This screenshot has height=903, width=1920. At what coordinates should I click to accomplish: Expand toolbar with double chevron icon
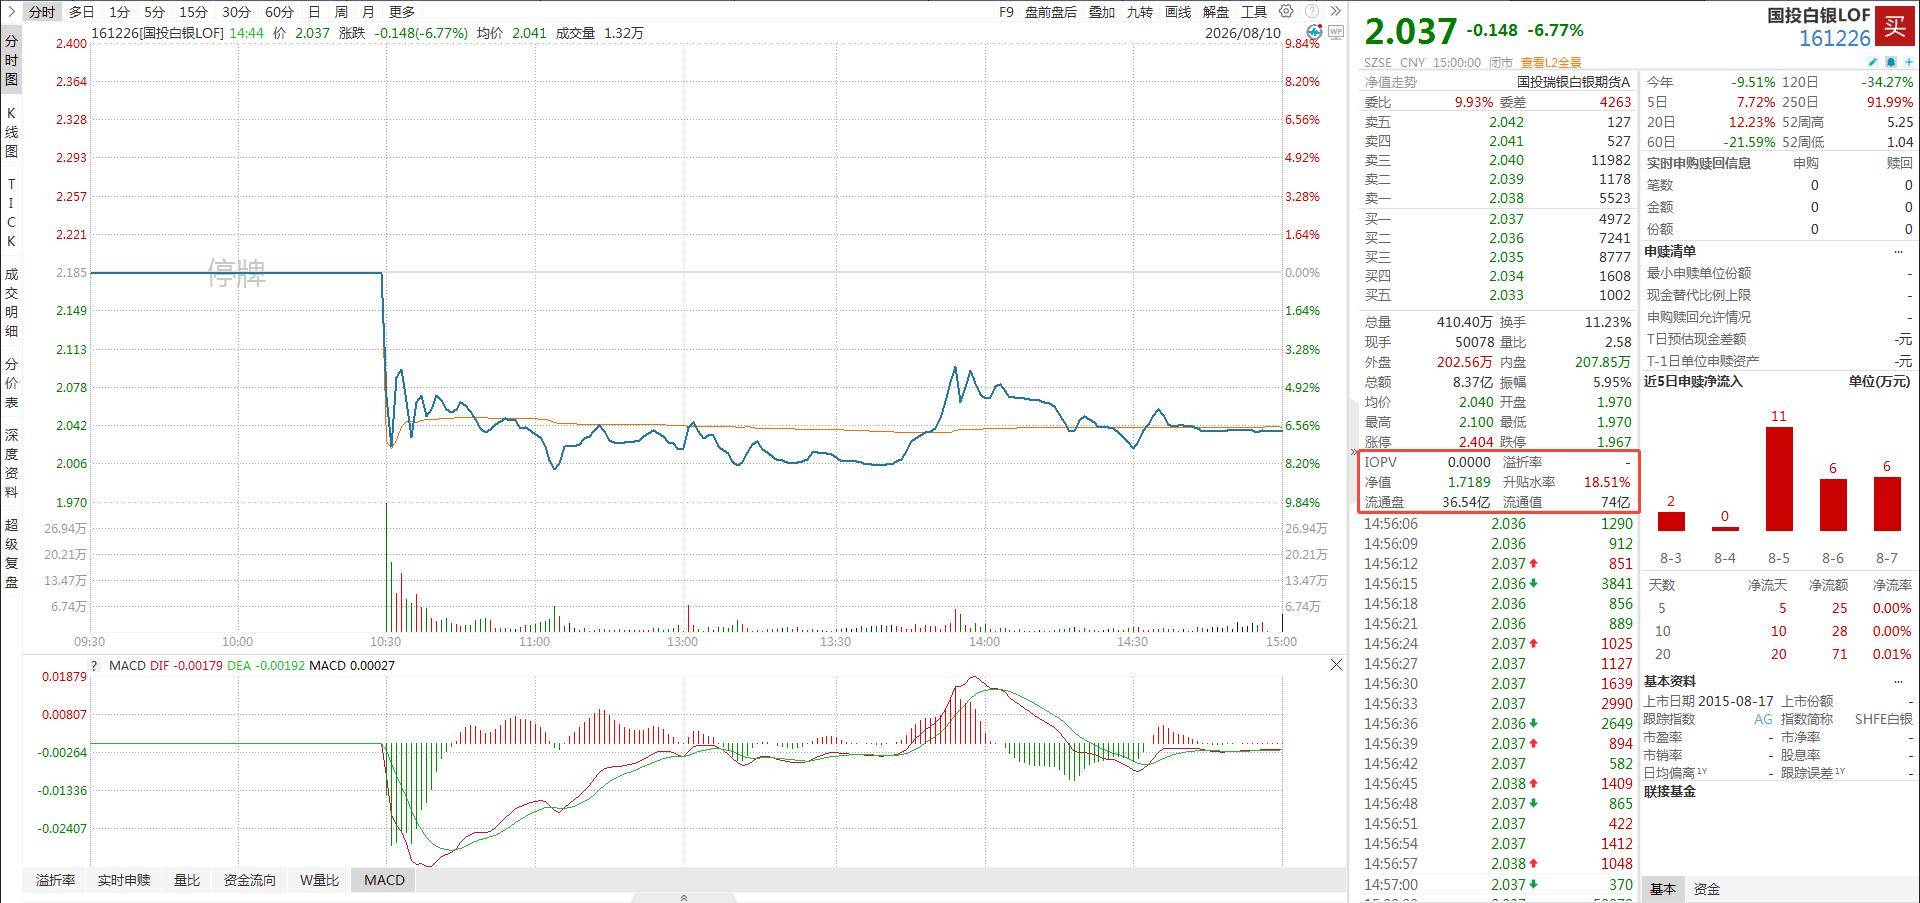click(1336, 12)
